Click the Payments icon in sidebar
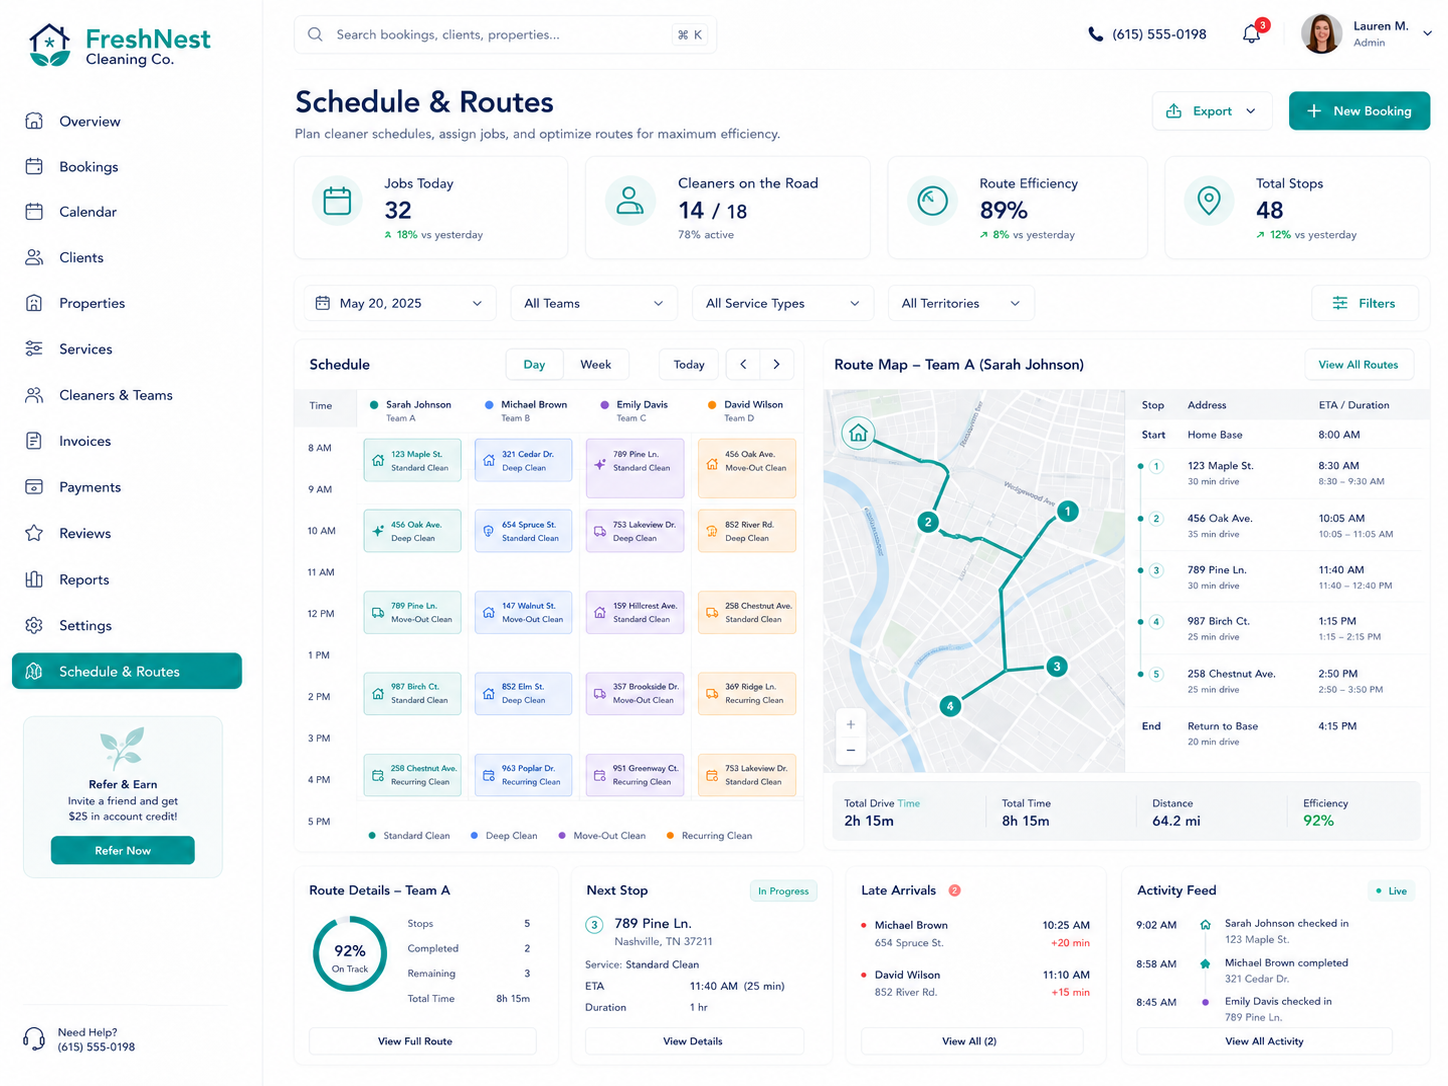 [34, 487]
